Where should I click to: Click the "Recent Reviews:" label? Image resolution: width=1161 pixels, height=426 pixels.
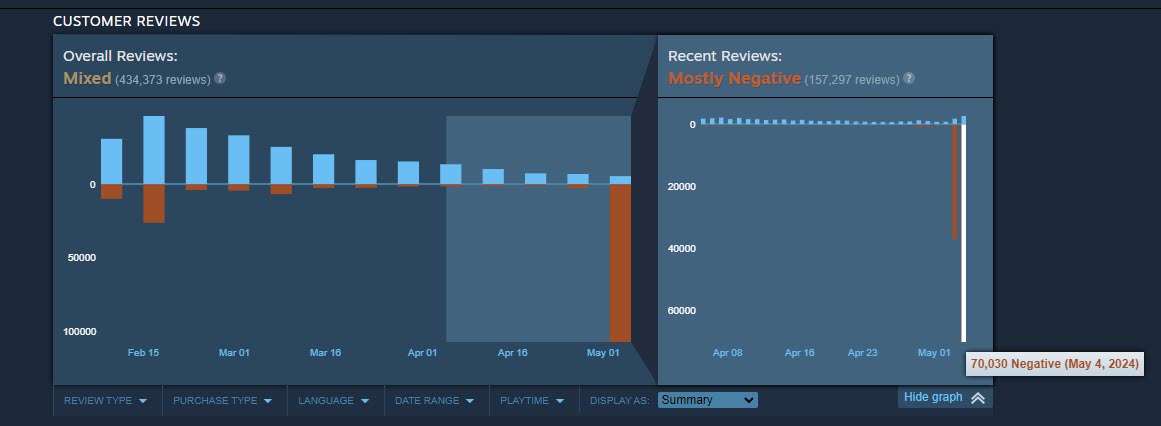pos(725,56)
